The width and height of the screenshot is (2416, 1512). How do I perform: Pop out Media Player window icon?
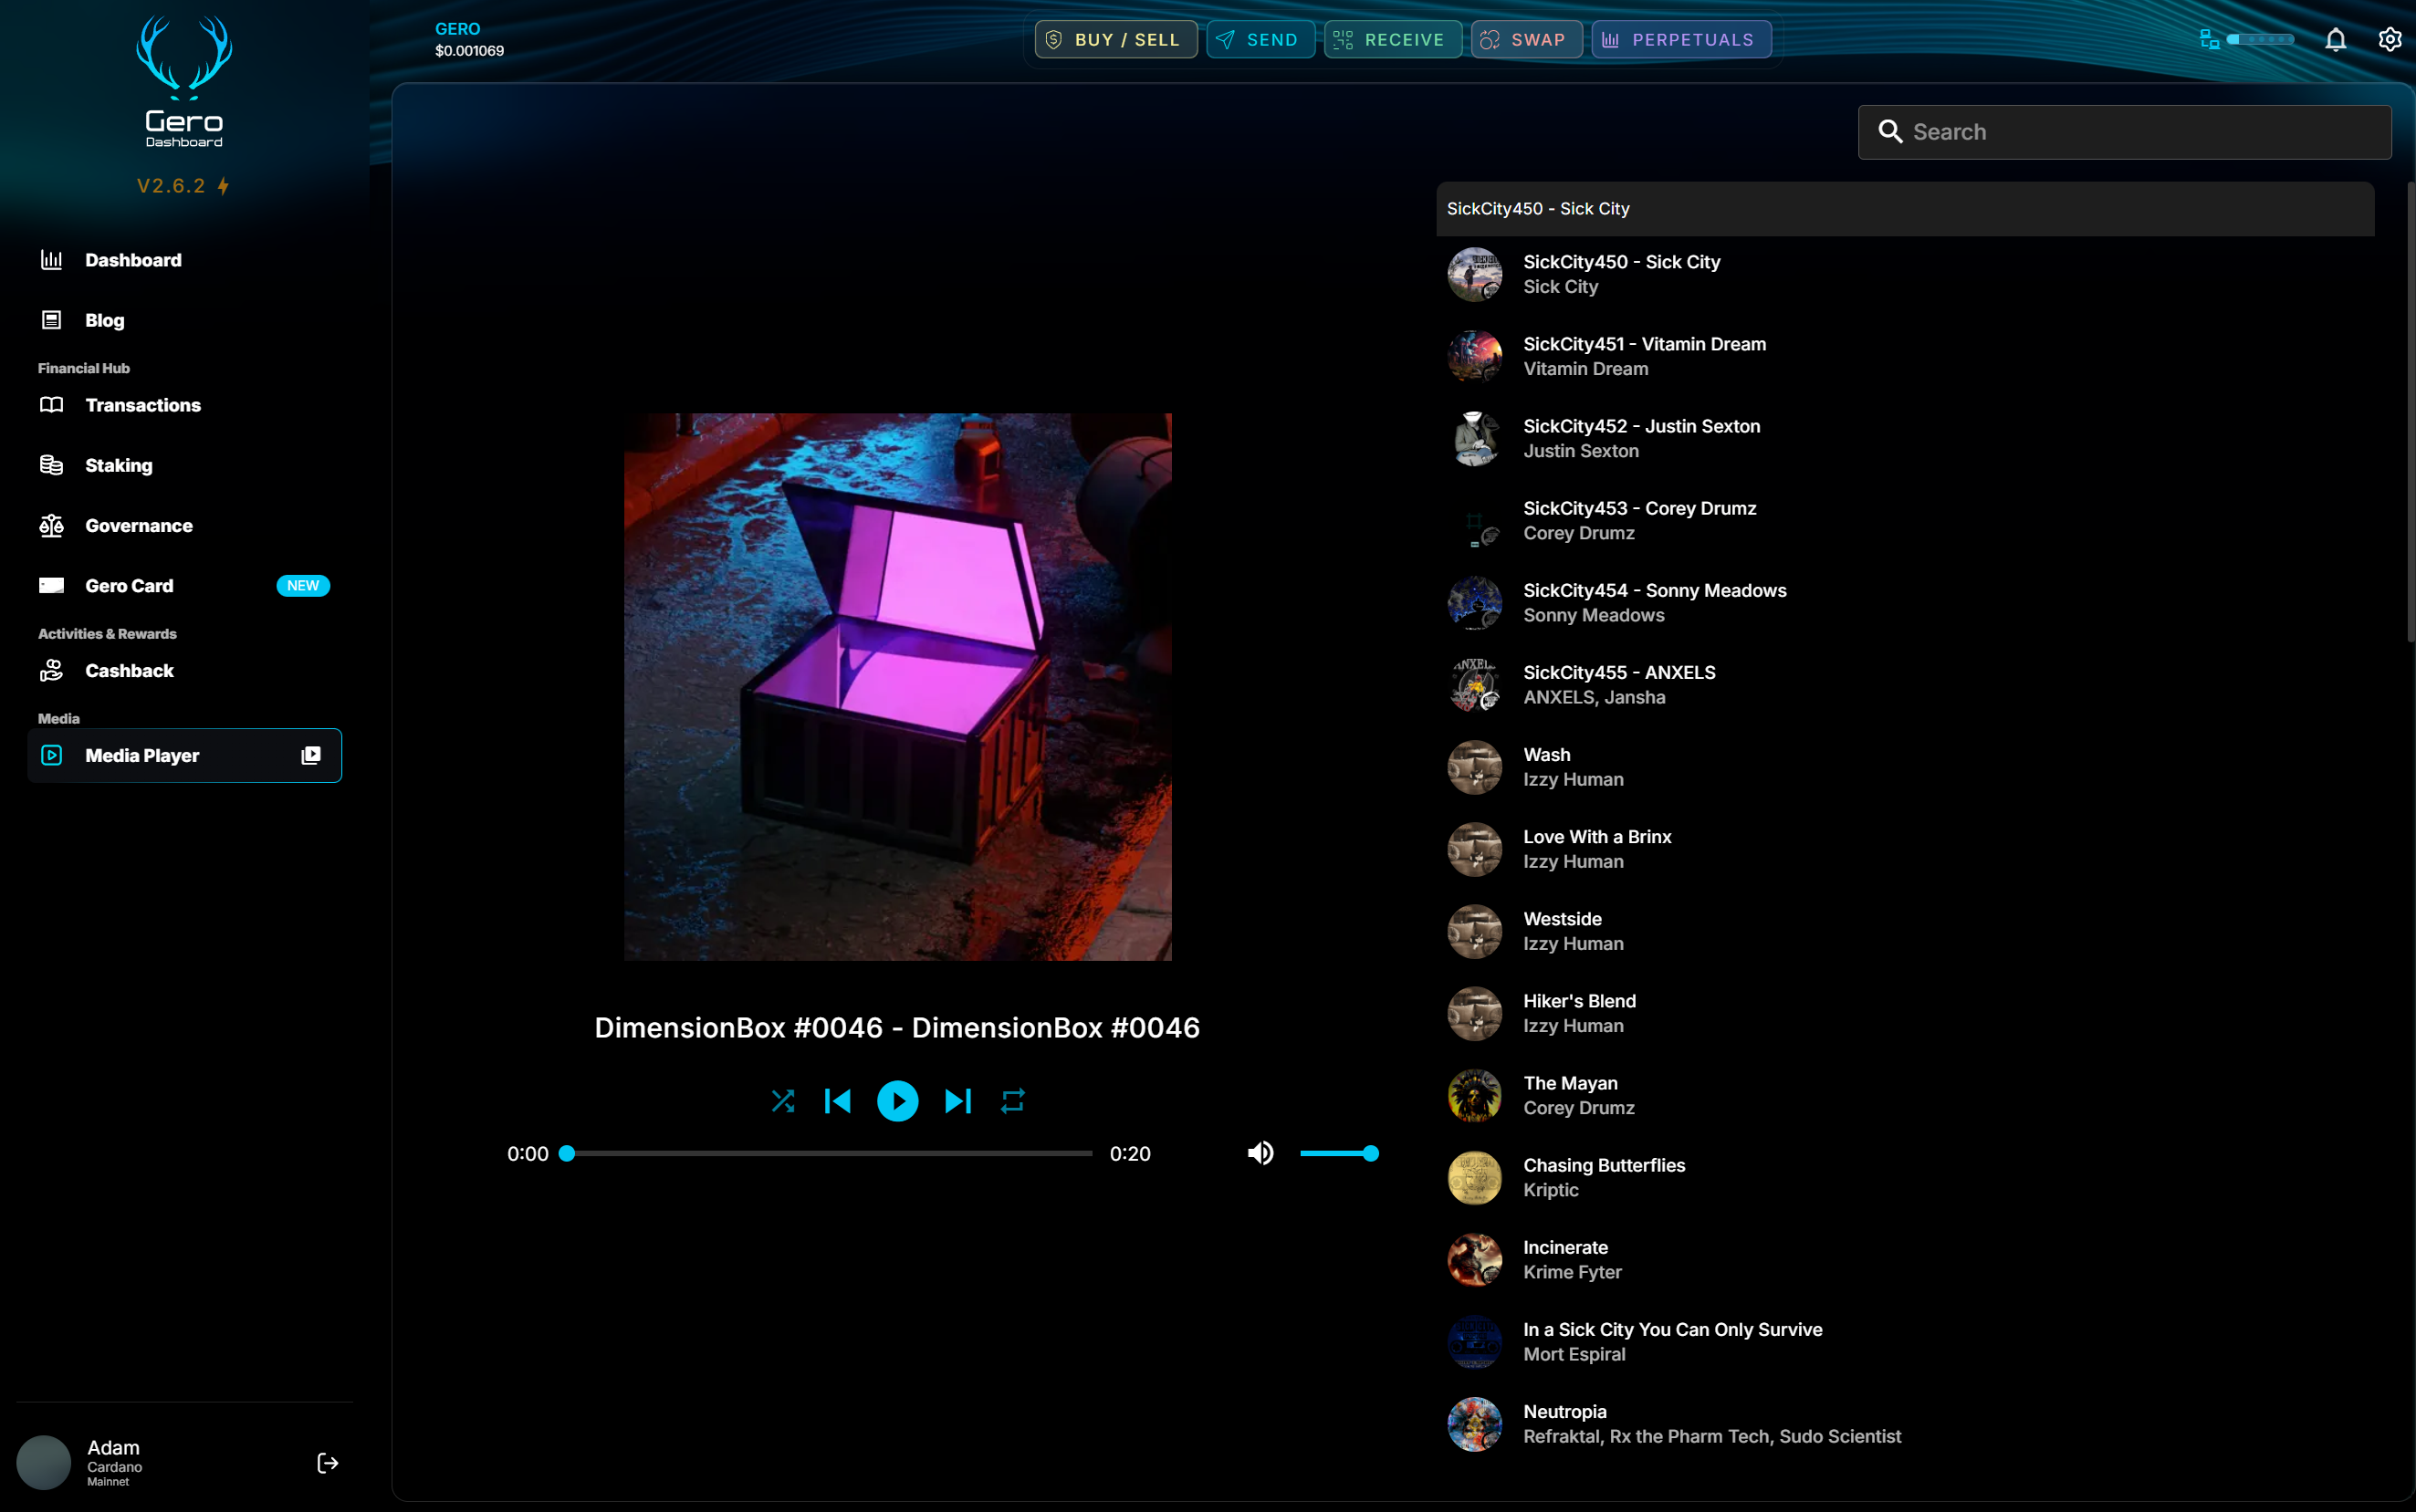point(311,755)
